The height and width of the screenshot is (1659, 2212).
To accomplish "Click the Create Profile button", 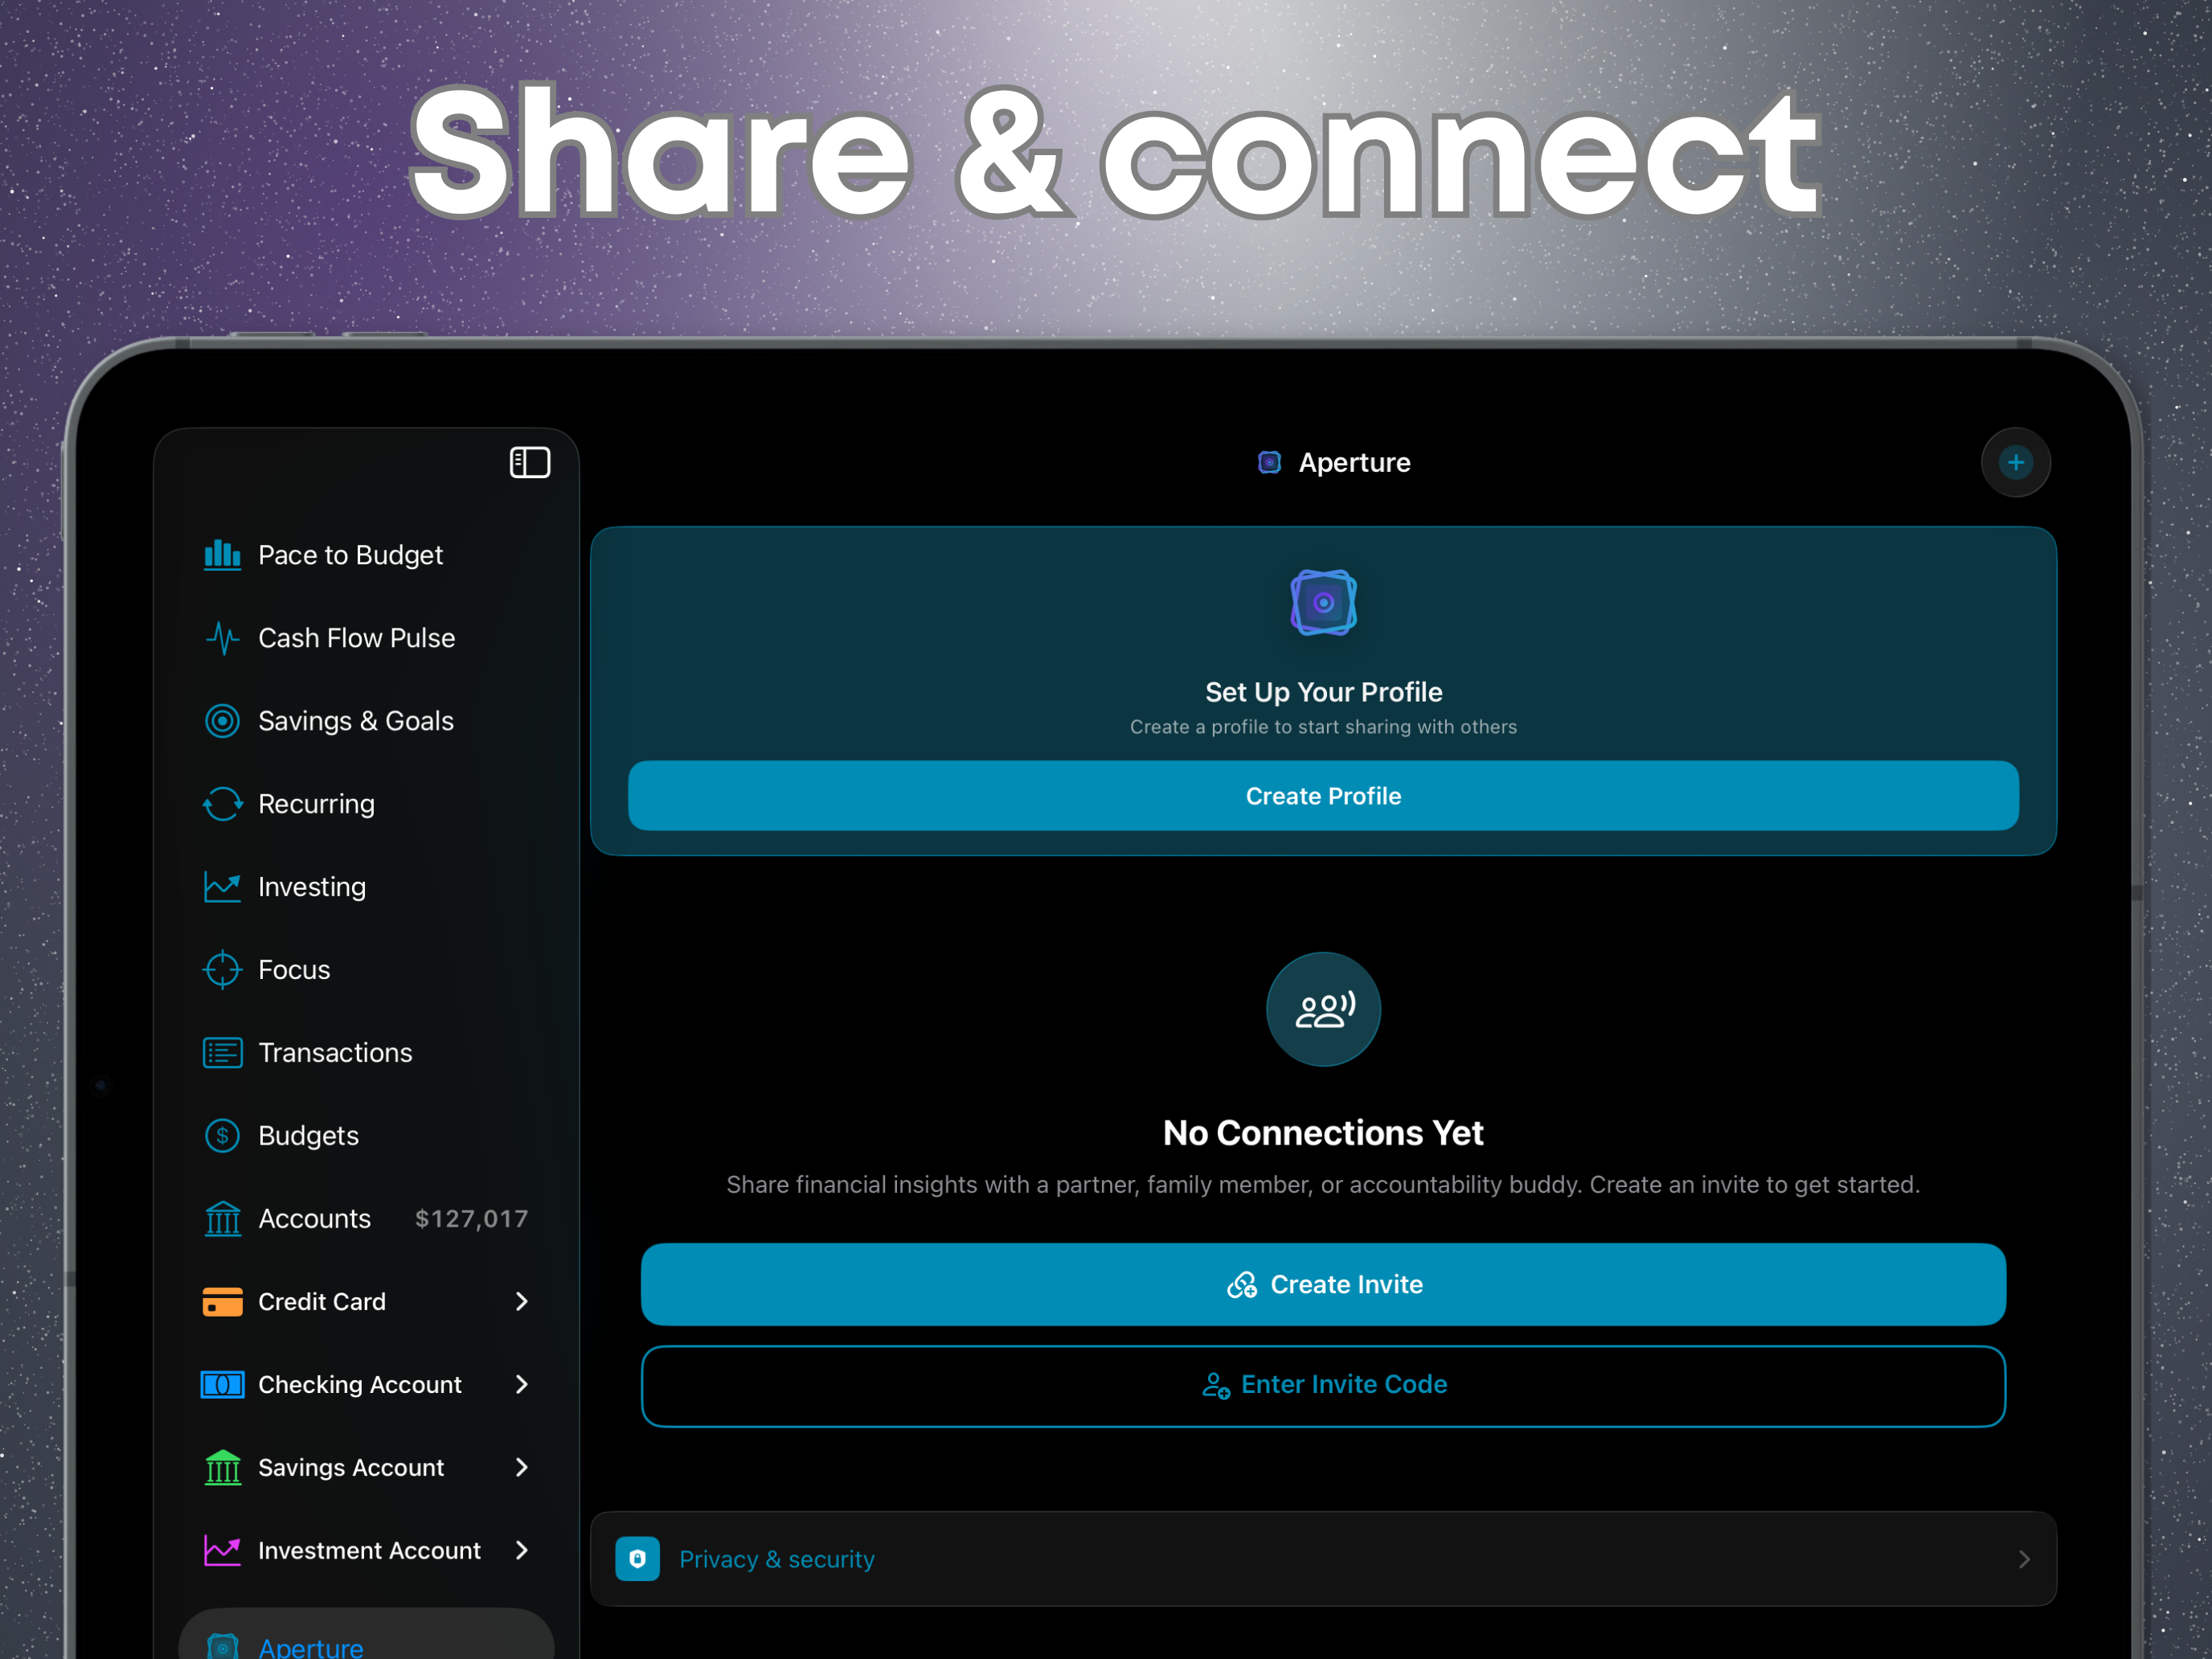I will coord(1323,796).
